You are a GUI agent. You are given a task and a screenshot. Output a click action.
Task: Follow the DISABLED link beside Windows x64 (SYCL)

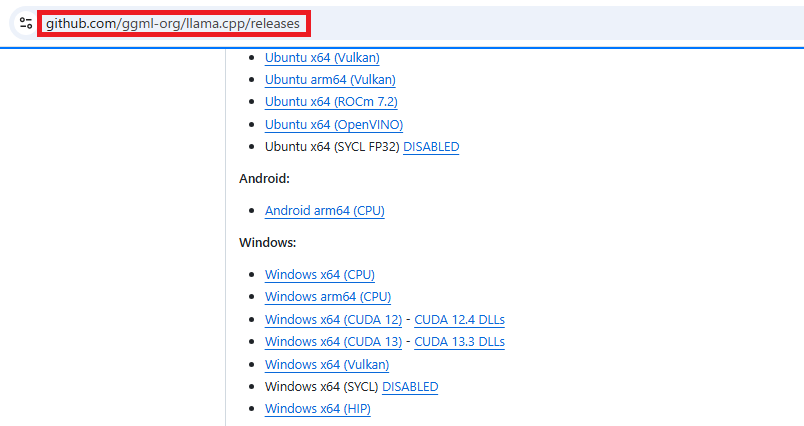point(410,387)
